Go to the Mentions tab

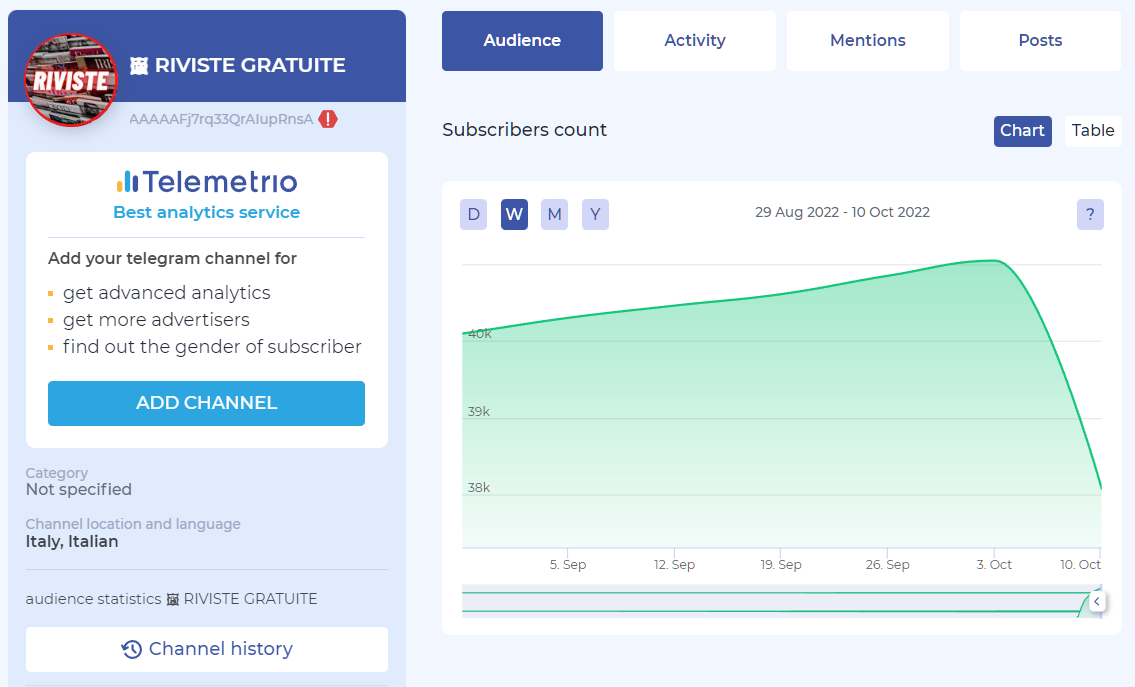tap(868, 41)
